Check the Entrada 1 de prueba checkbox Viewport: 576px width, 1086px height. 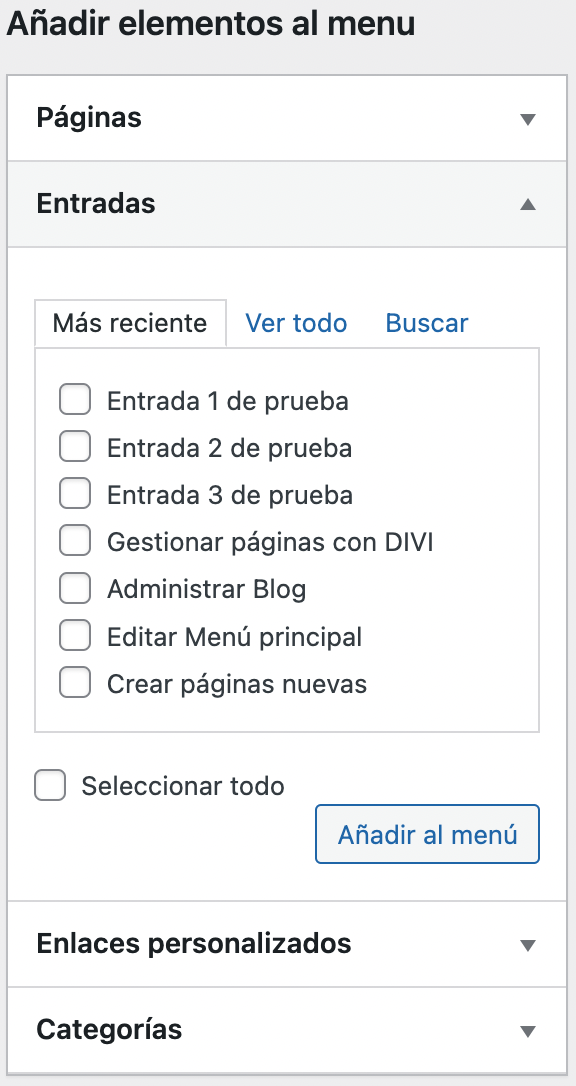click(75, 400)
